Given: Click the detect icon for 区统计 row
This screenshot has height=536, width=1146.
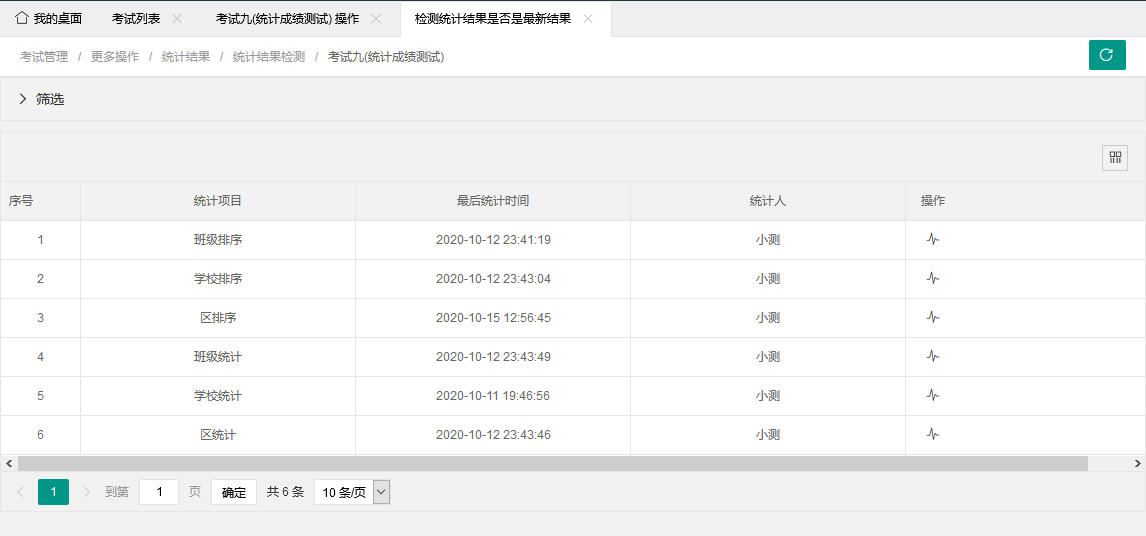Looking at the screenshot, I should point(932,435).
